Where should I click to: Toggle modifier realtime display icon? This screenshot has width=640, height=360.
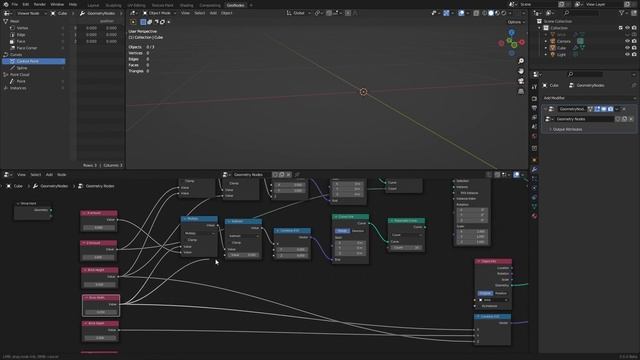click(x=604, y=109)
